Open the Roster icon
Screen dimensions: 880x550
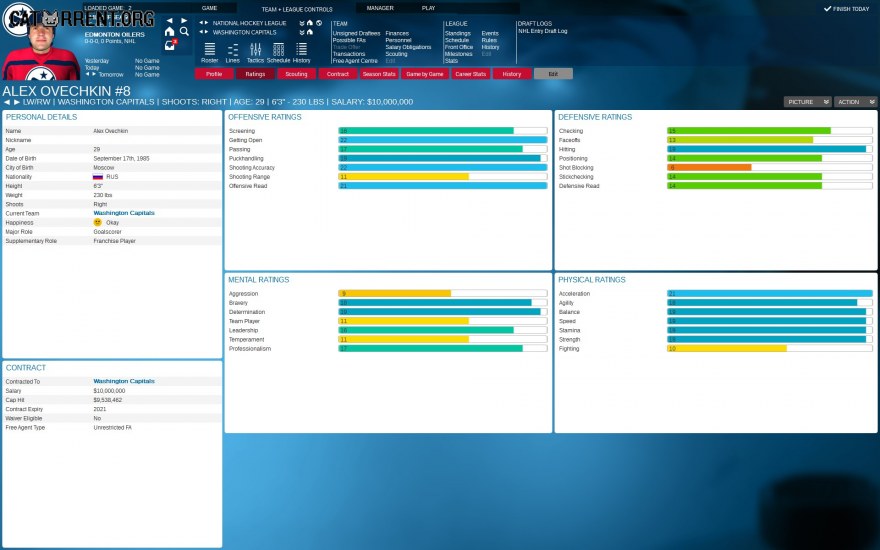[x=209, y=53]
